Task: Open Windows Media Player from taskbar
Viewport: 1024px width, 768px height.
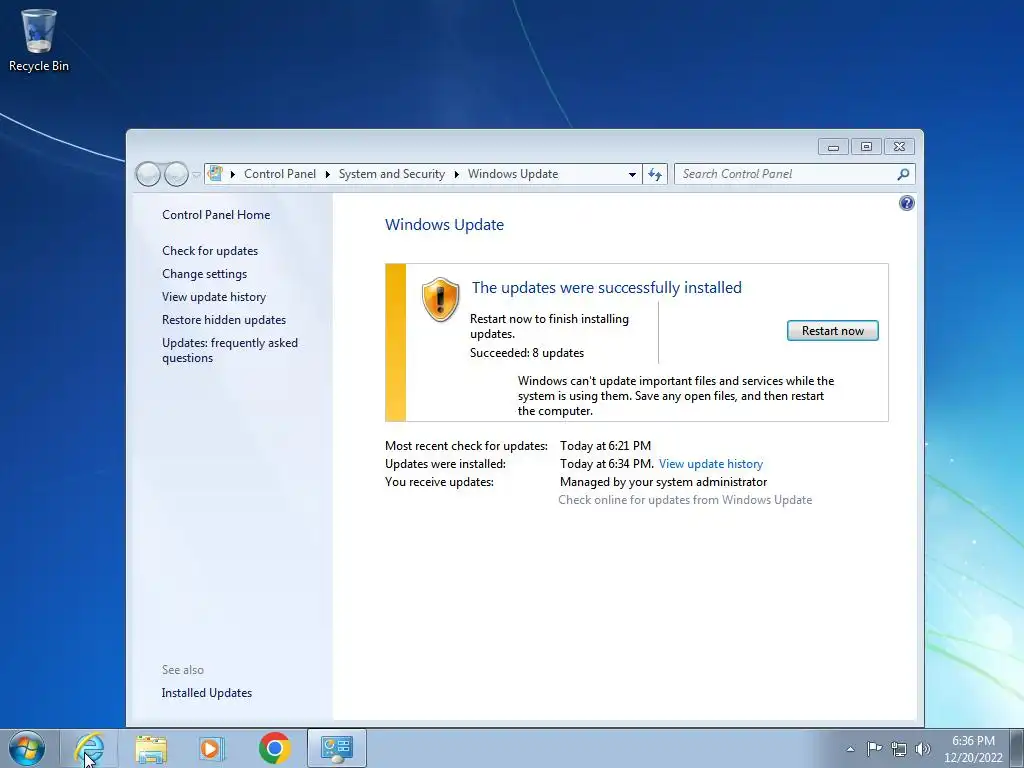Action: 211,748
